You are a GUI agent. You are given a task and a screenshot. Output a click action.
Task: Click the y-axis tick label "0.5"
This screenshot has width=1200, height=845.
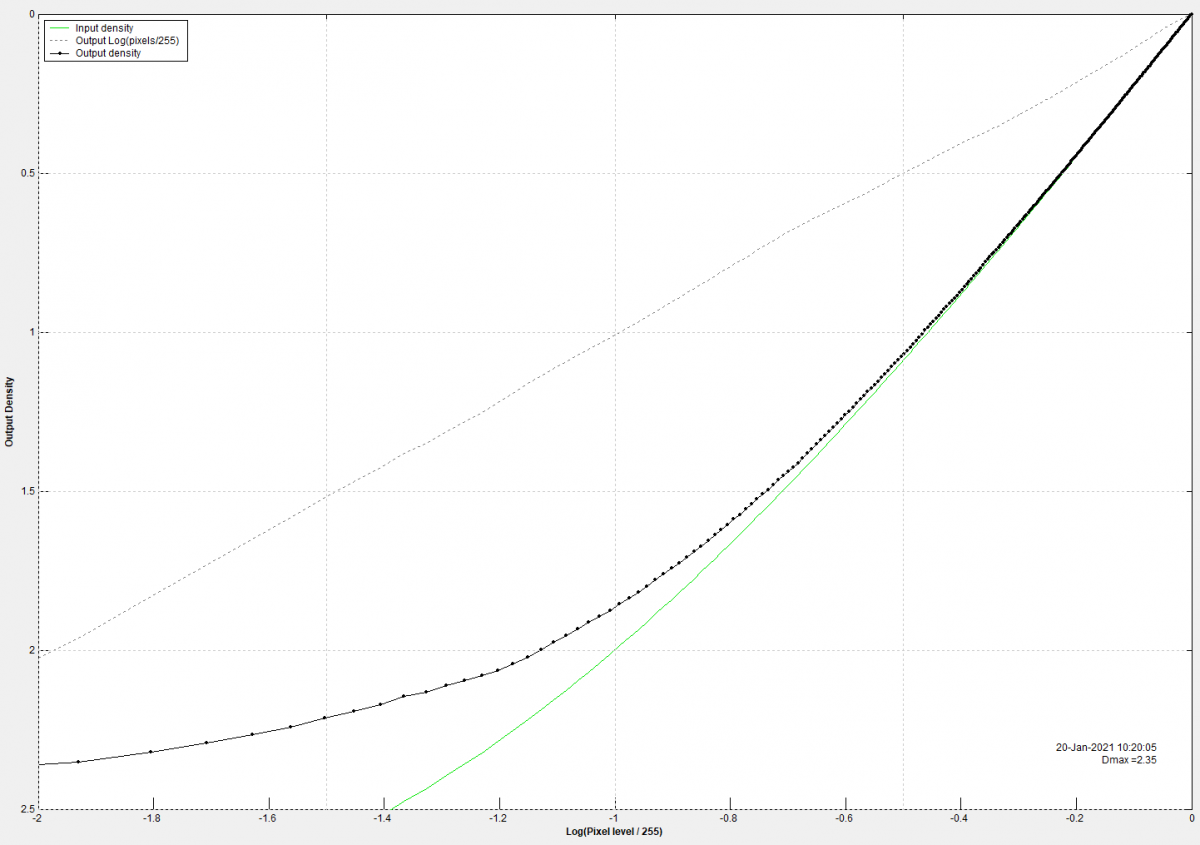pos(25,174)
